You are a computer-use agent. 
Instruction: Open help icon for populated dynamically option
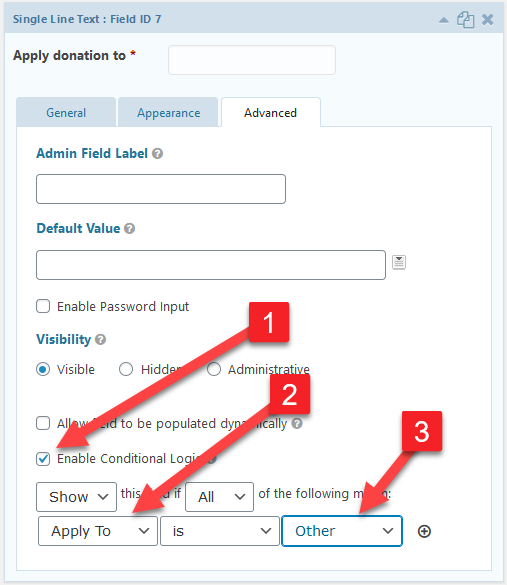pos(297,423)
